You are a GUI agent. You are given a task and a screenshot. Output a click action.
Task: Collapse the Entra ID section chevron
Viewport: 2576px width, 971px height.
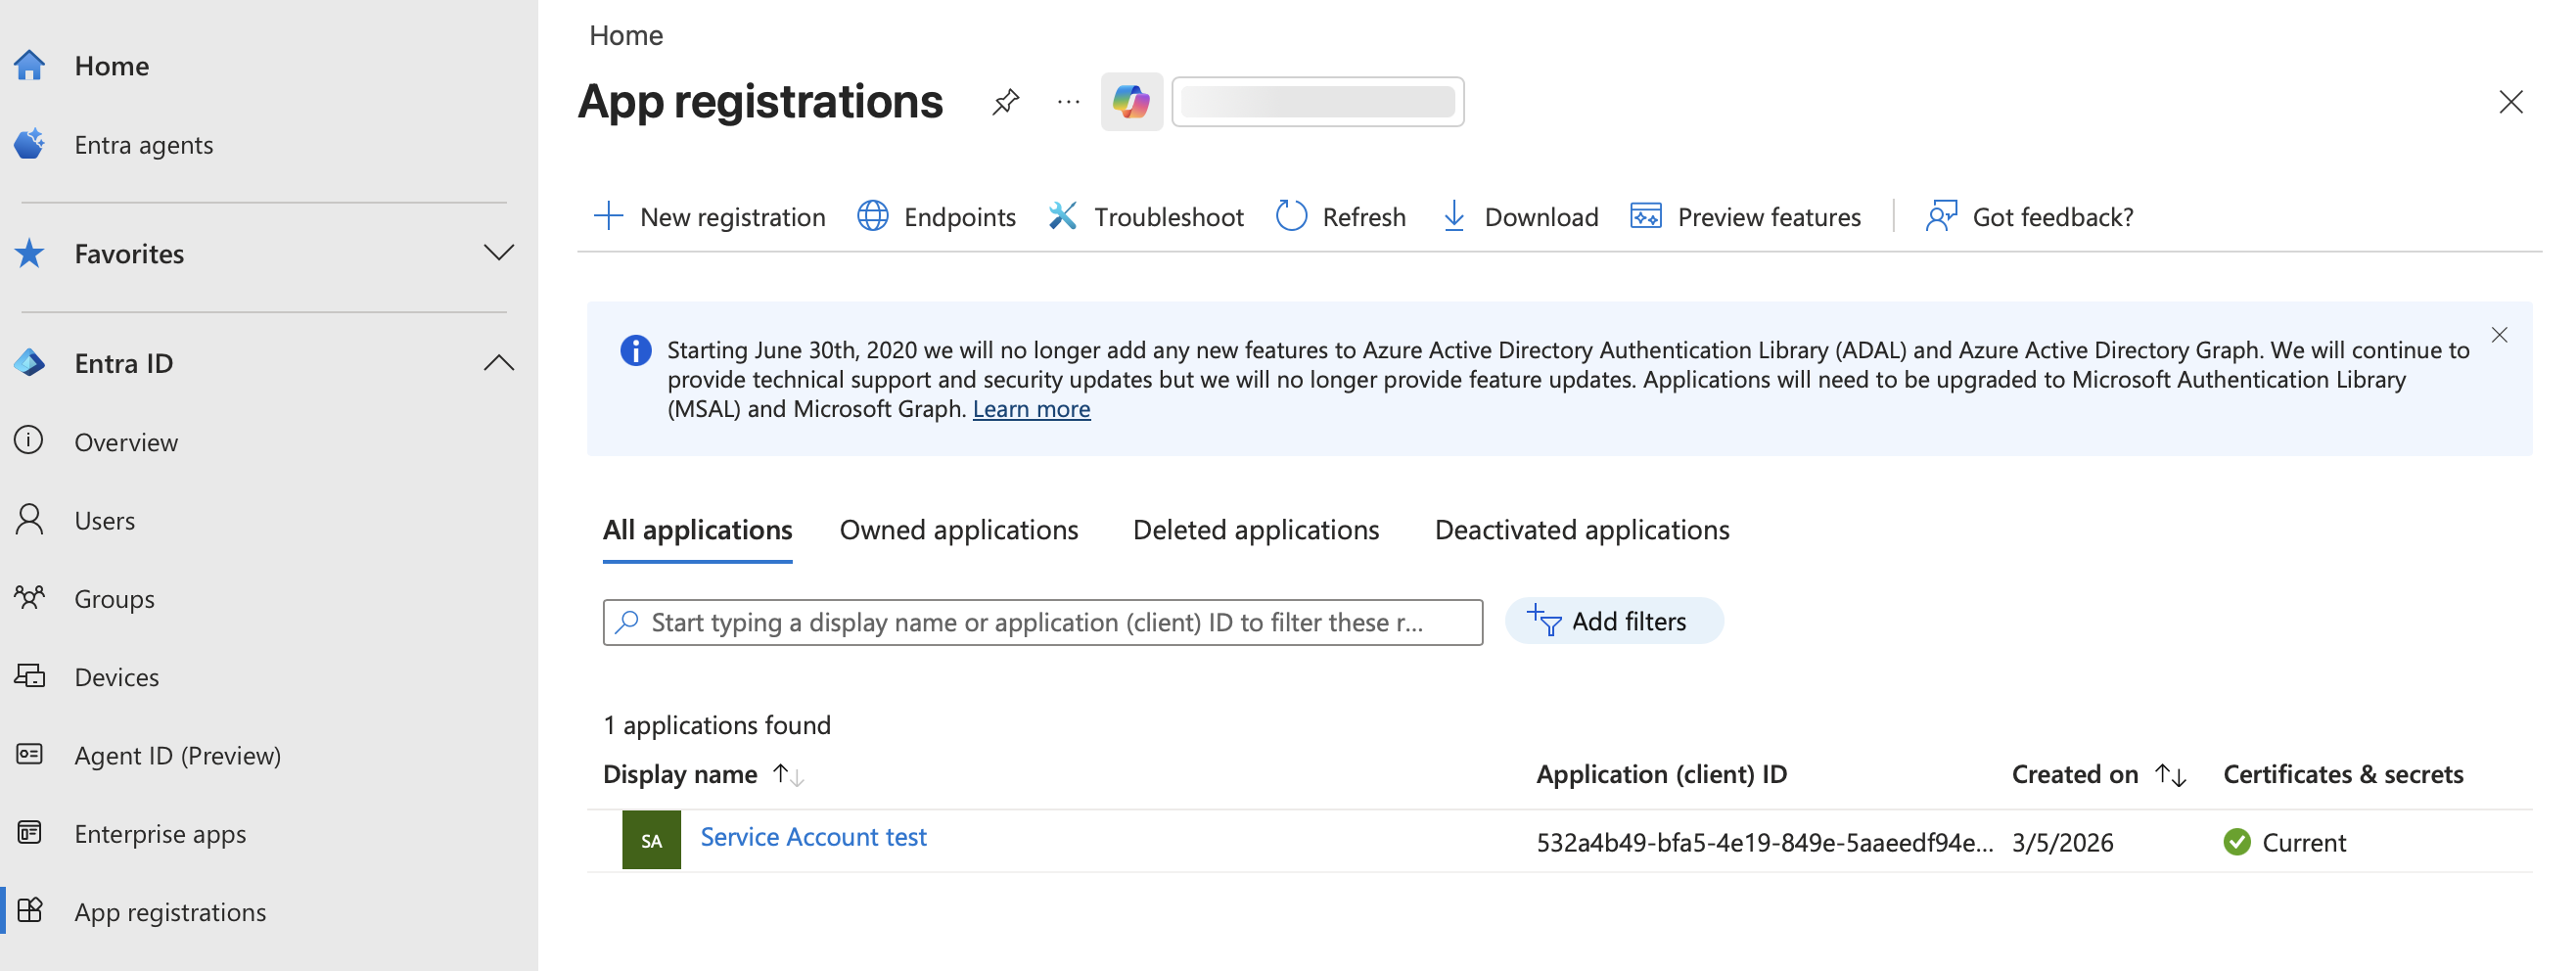pyautogui.click(x=499, y=362)
